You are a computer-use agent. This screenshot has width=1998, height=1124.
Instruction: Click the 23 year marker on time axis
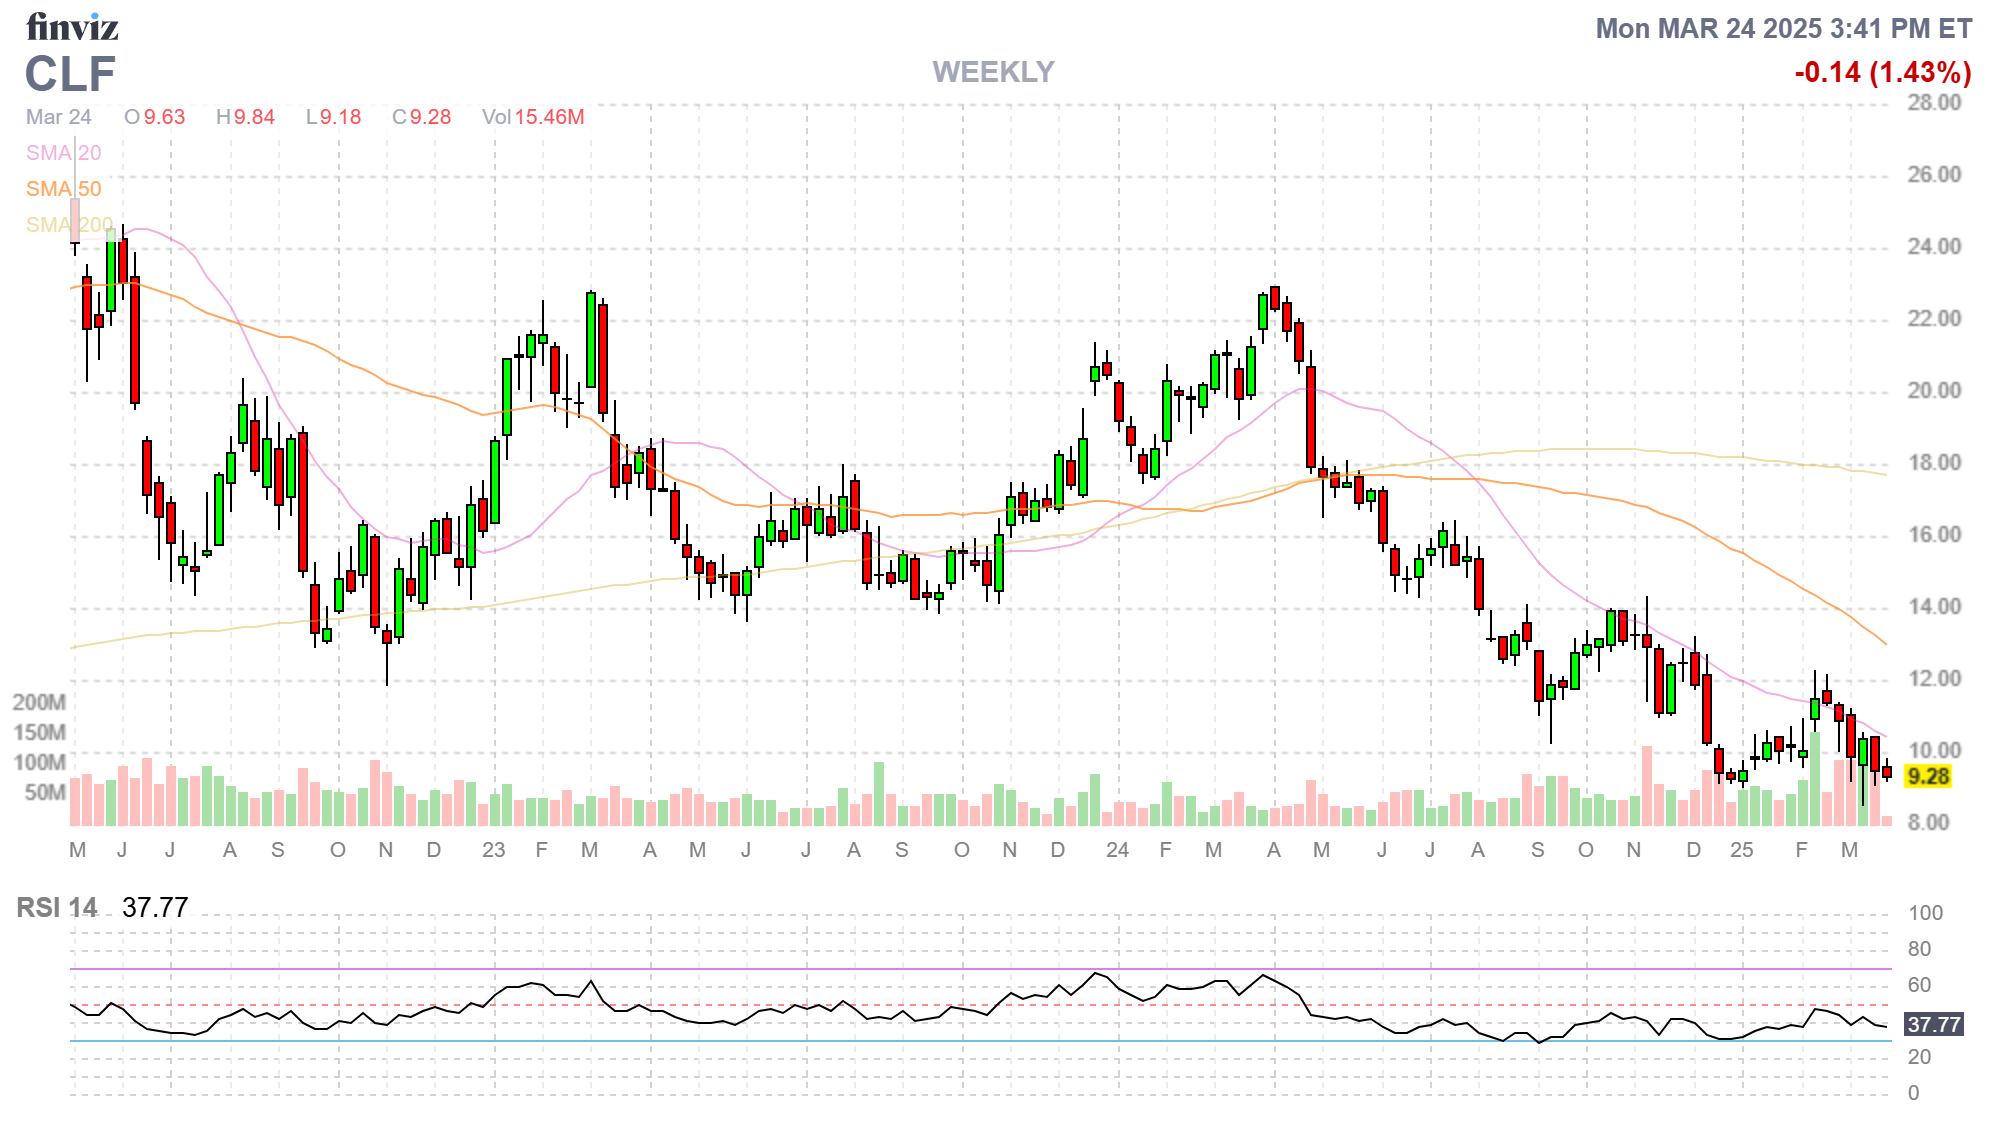[493, 850]
